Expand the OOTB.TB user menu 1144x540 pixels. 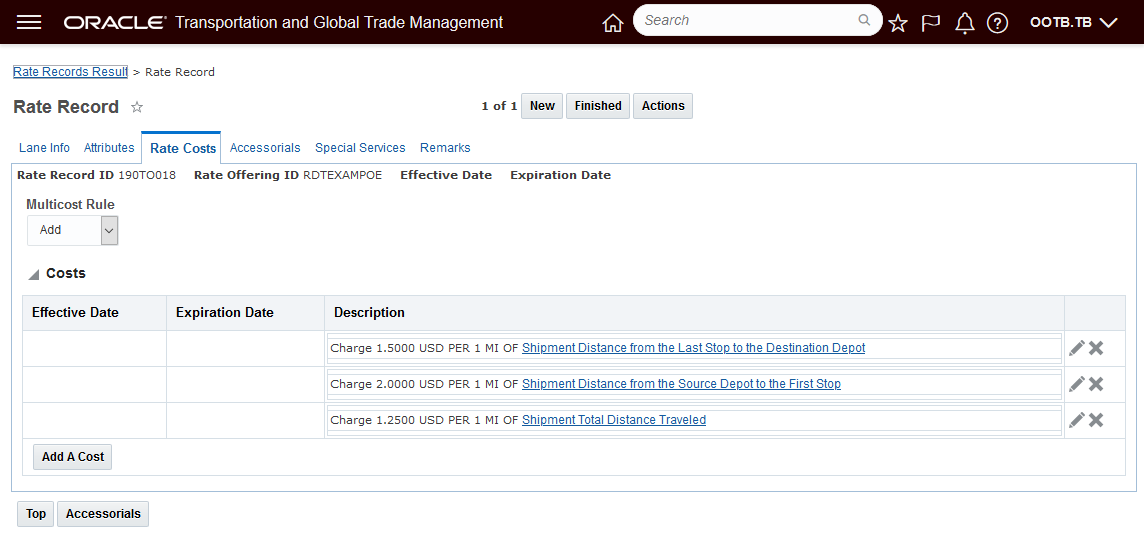pyautogui.click(x=1073, y=22)
